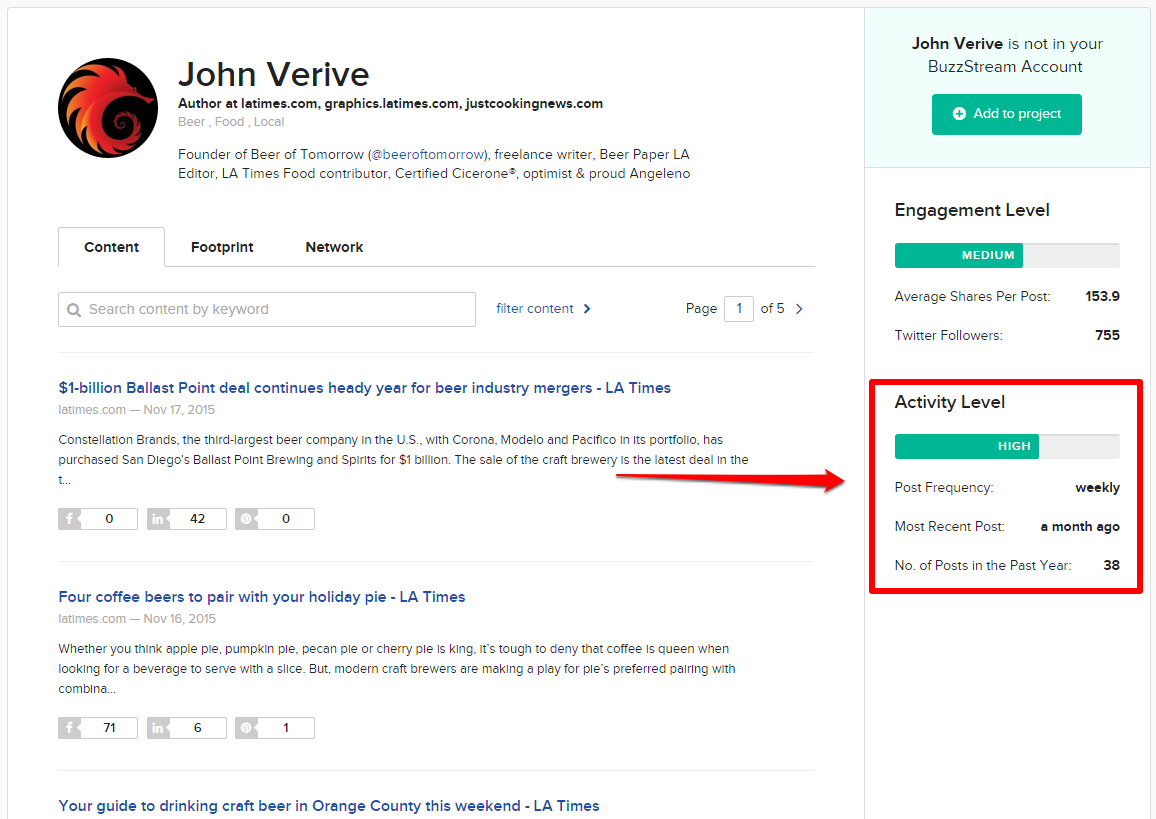Click the green Engagement Level progress bar
1156x819 pixels.
click(x=958, y=255)
